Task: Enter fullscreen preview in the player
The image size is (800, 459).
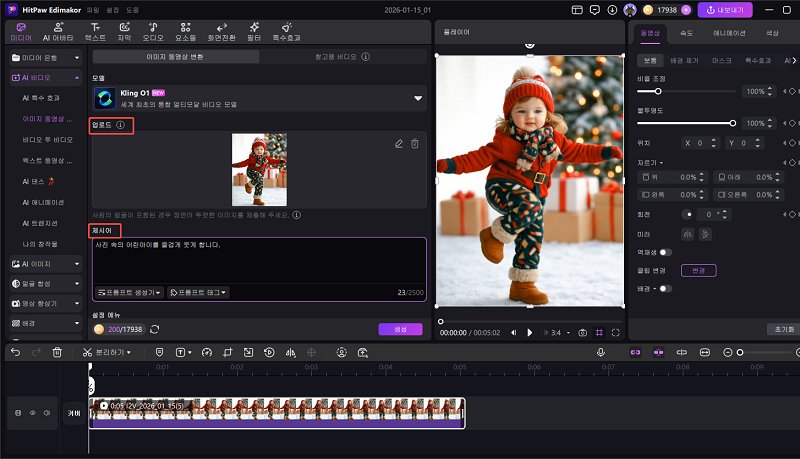Action: [x=616, y=332]
